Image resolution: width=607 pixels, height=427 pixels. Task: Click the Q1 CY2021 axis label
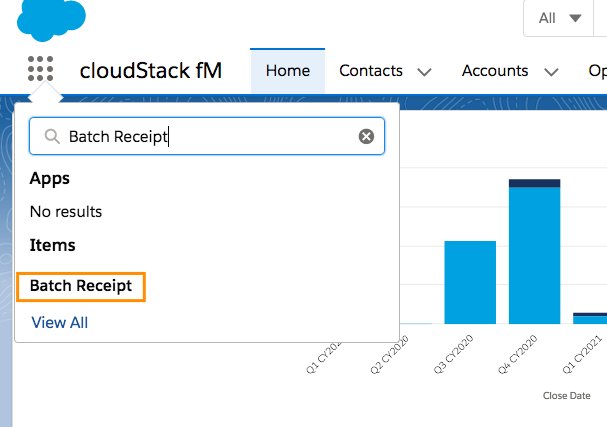click(582, 354)
